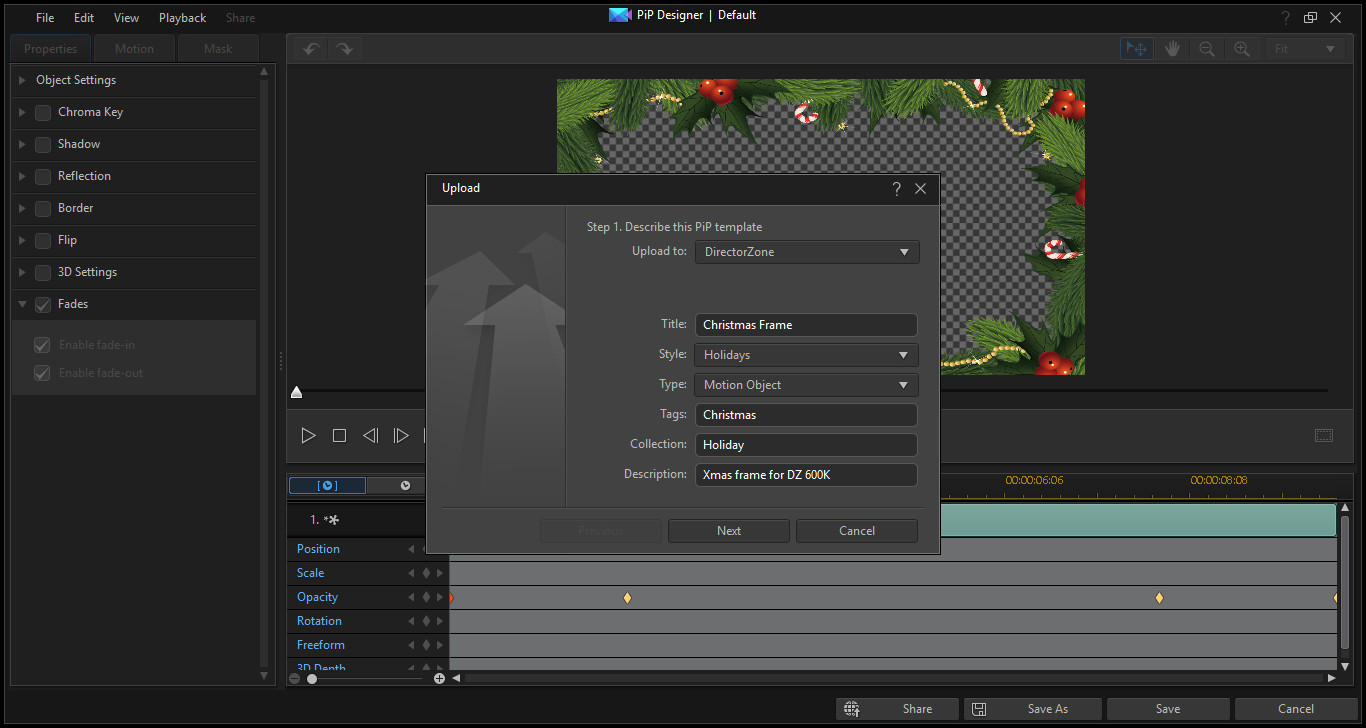Enable the Chroma Key checkbox

43,112
